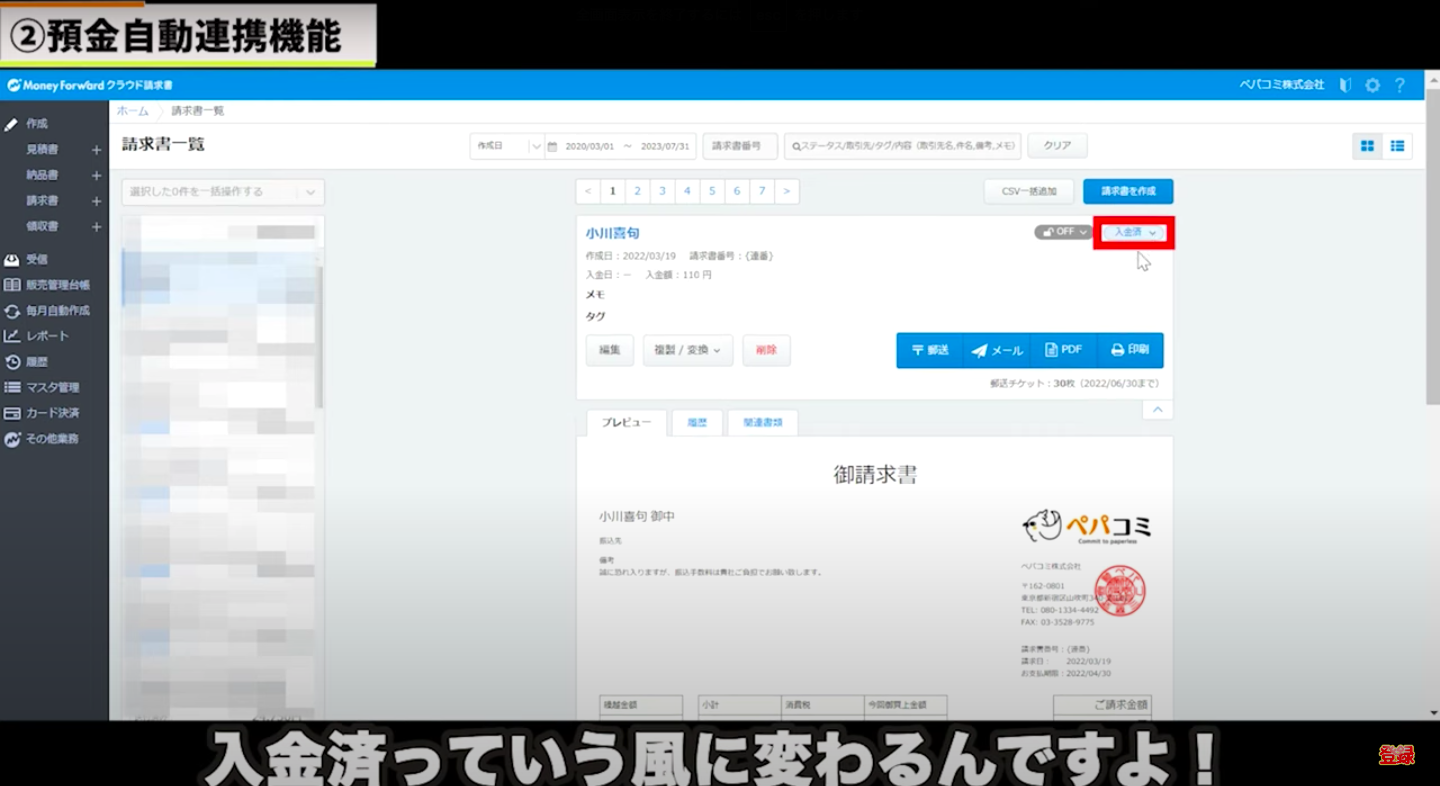This screenshot has height=786, width=1440.
Task: Click the help question mark icon
Action: click(x=1400, y=85)
